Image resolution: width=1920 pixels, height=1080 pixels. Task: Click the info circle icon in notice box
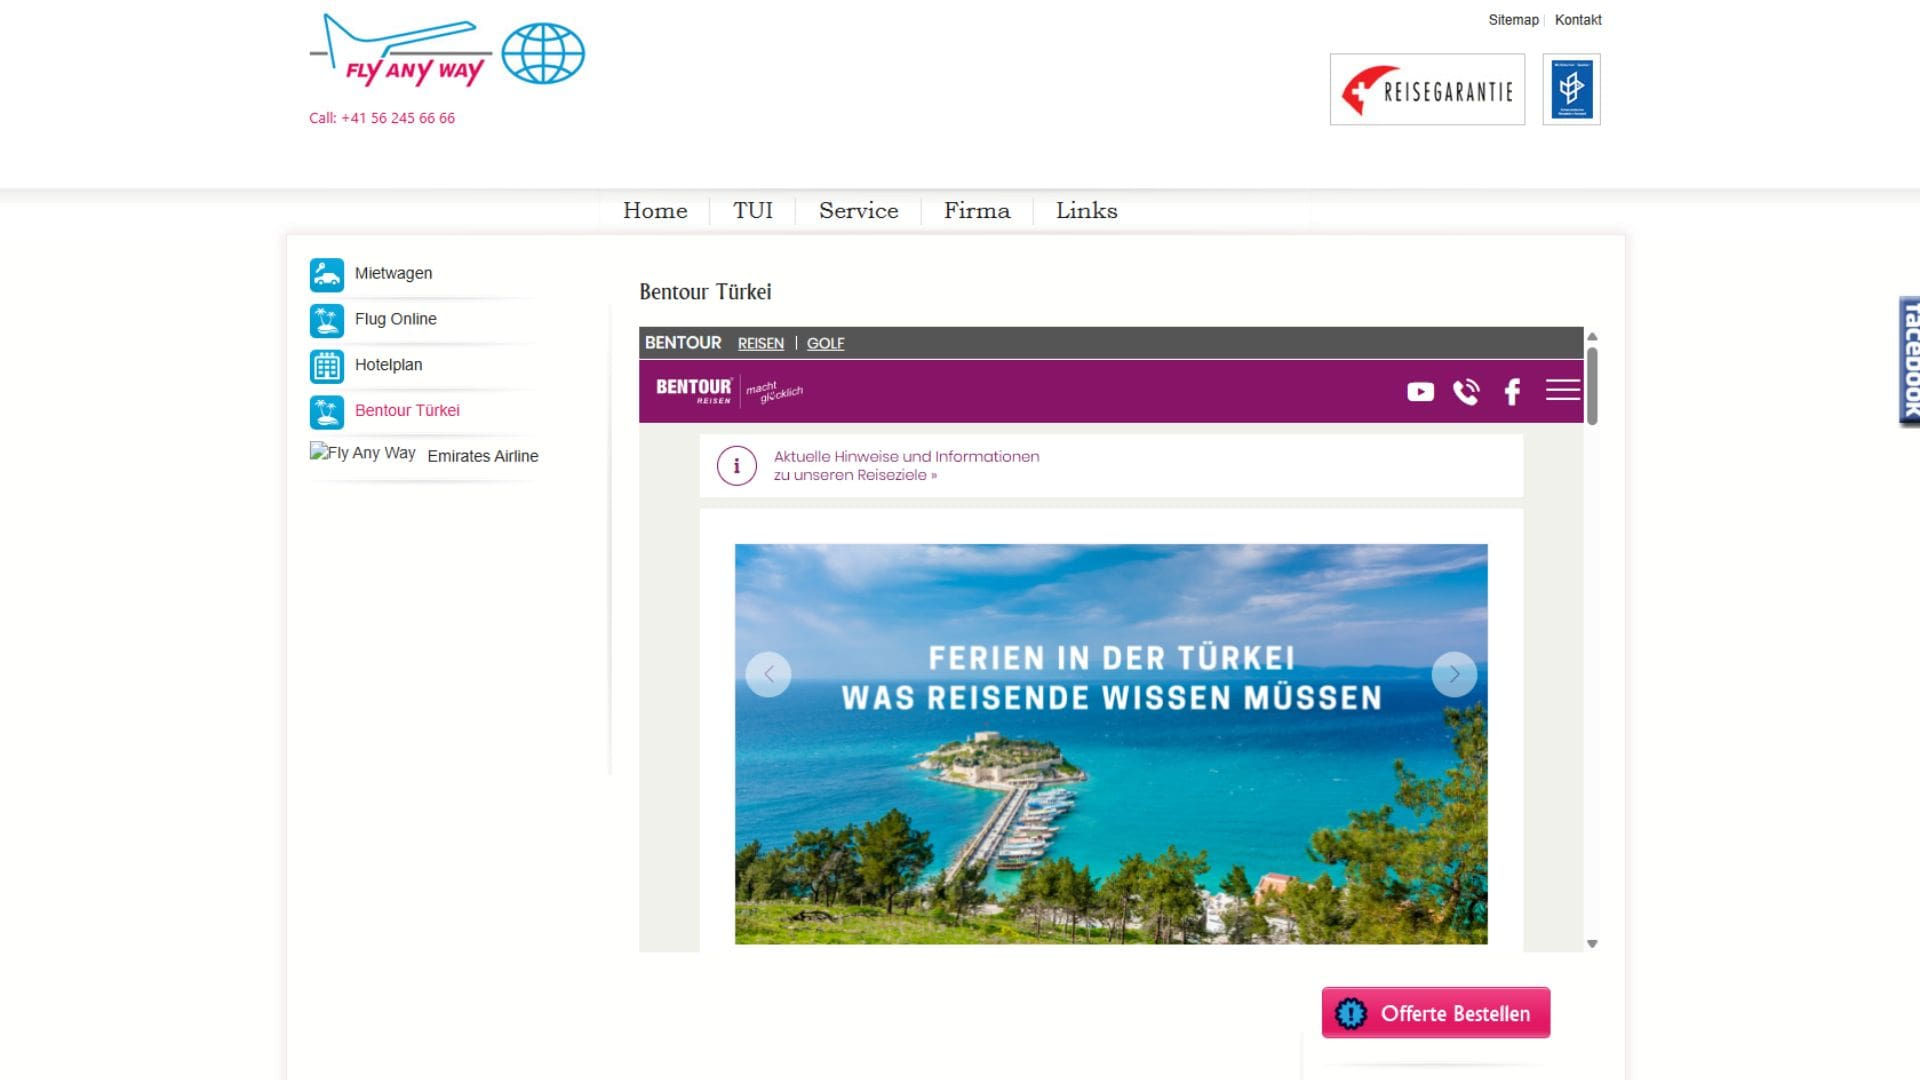pyautogui.click(x=737, y=466)
